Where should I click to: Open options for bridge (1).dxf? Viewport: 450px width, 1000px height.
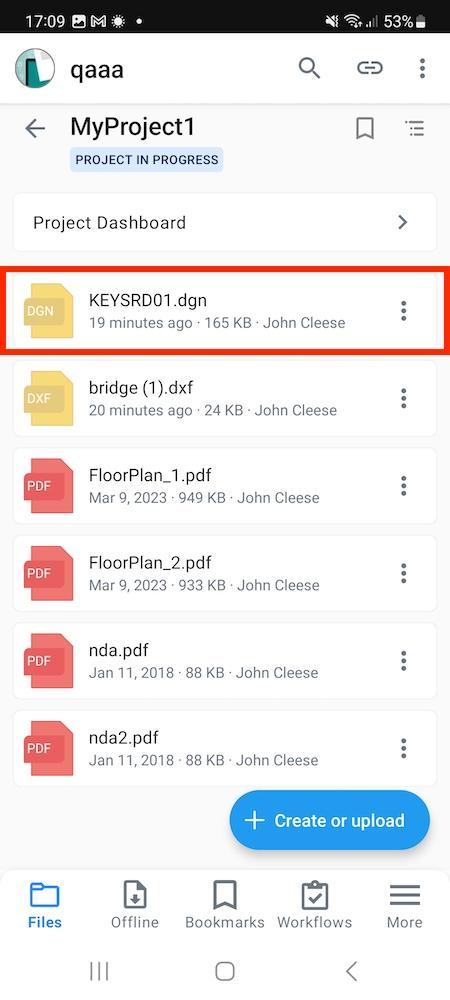point(403,399)
